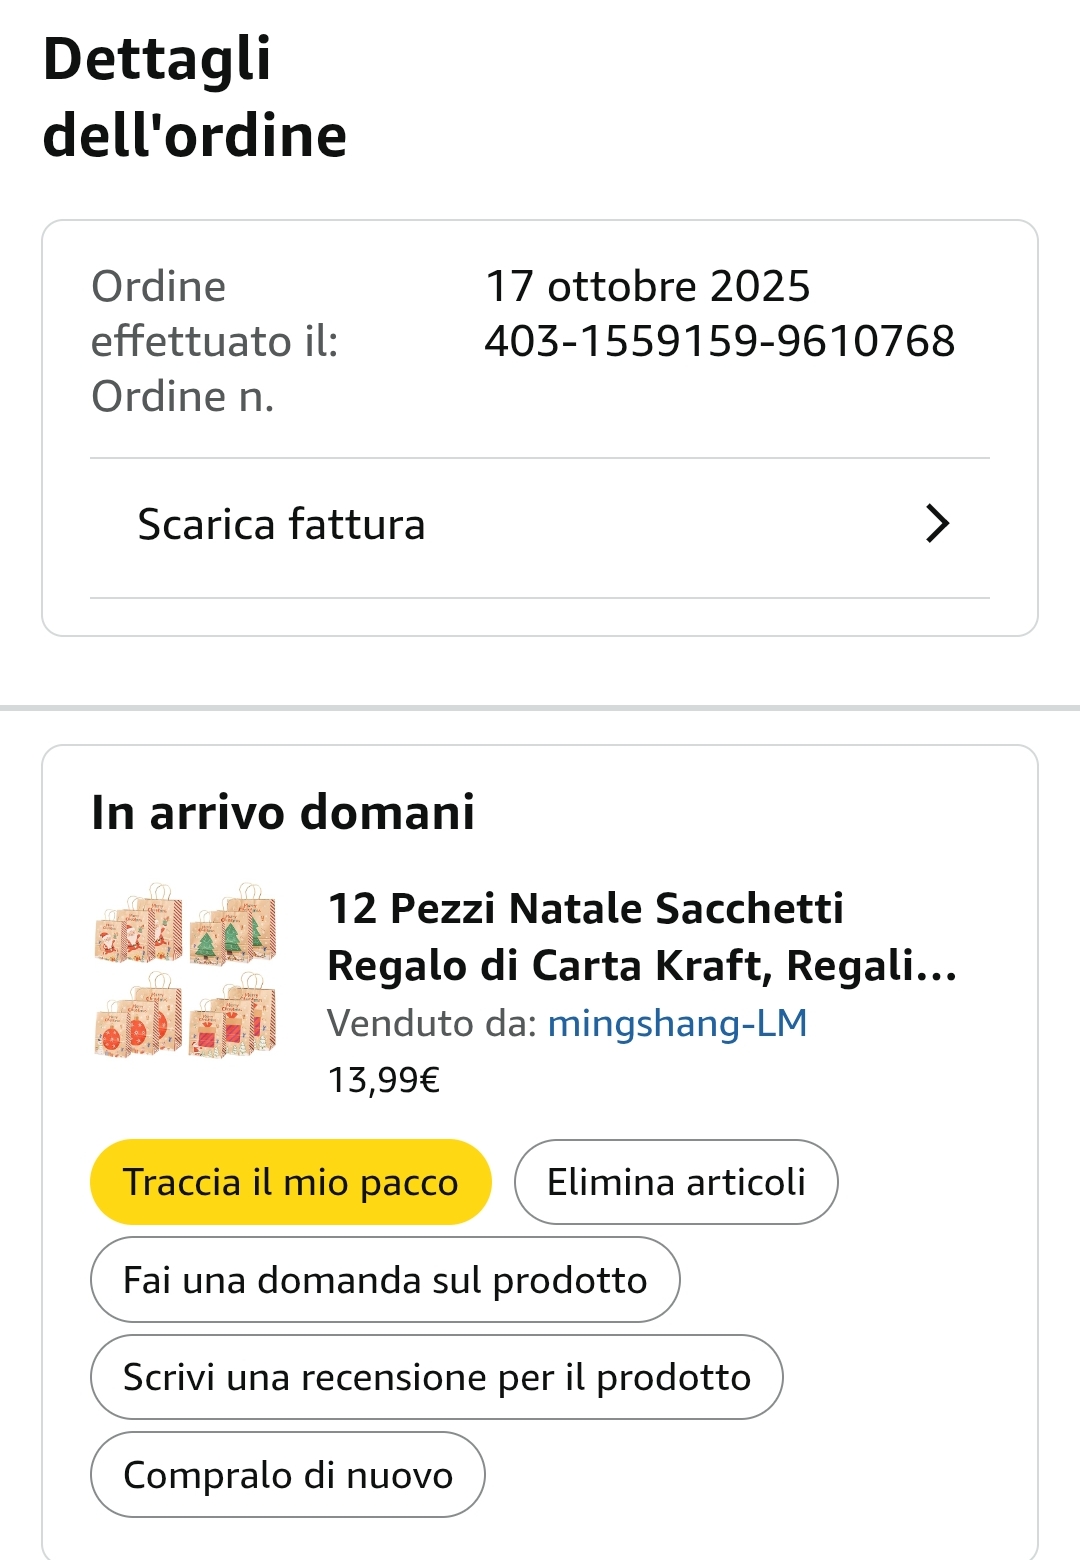Select Fai una domanda sul prodotto
The image size is (1080, 1560).
click(385, 1280)
